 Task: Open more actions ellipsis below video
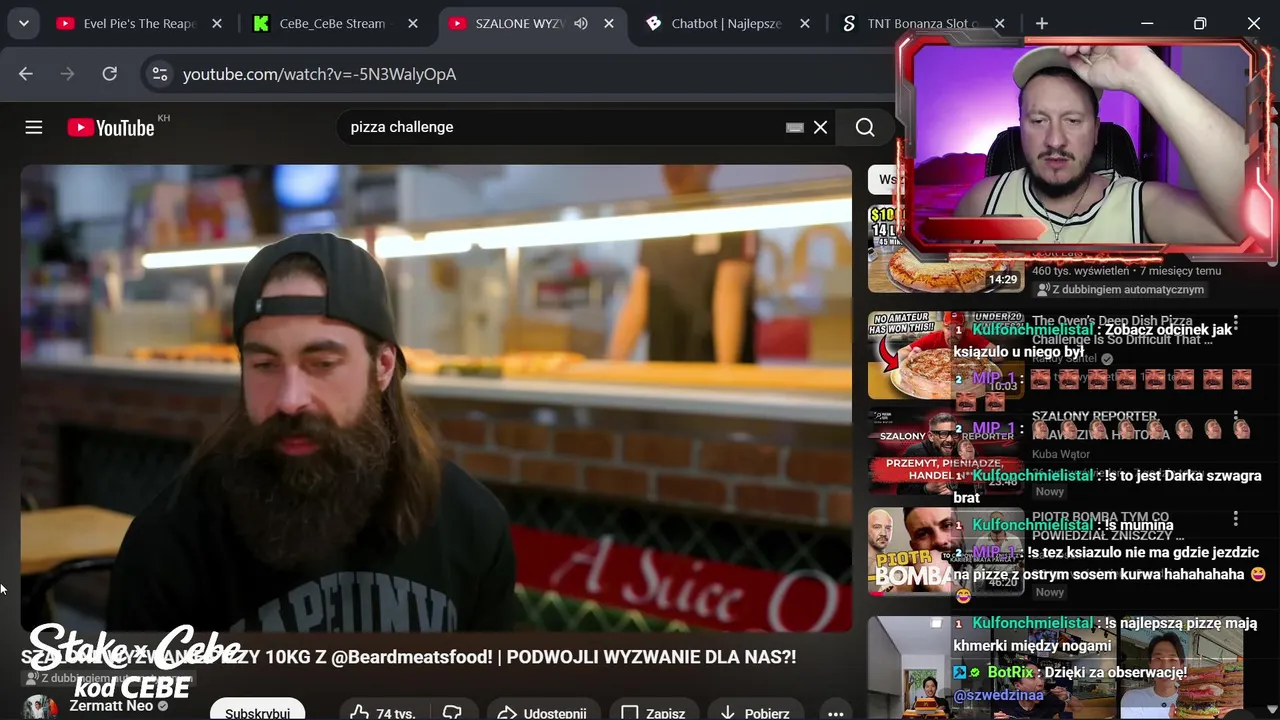tap(835, 713)
